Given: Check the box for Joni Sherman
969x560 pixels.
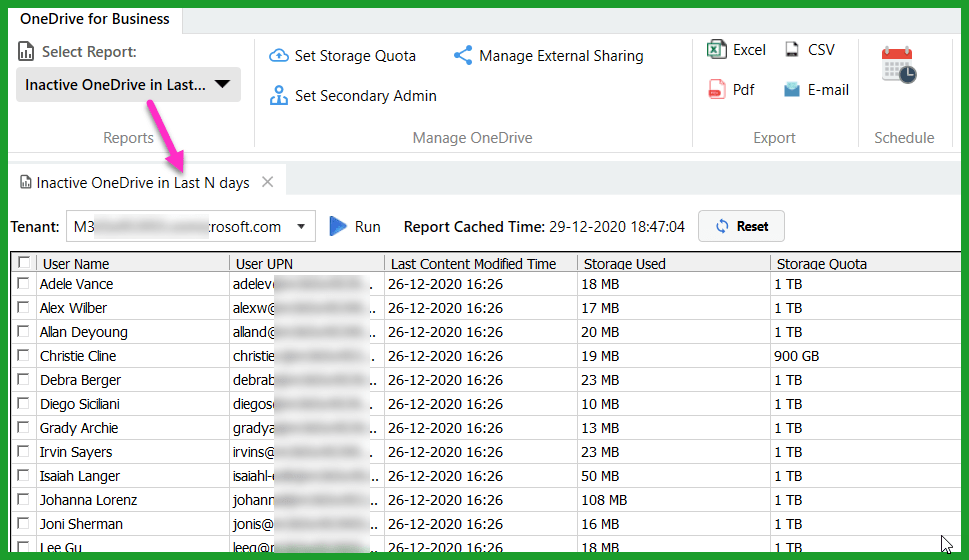Looking at the screenshot, I should pos(23,523).
